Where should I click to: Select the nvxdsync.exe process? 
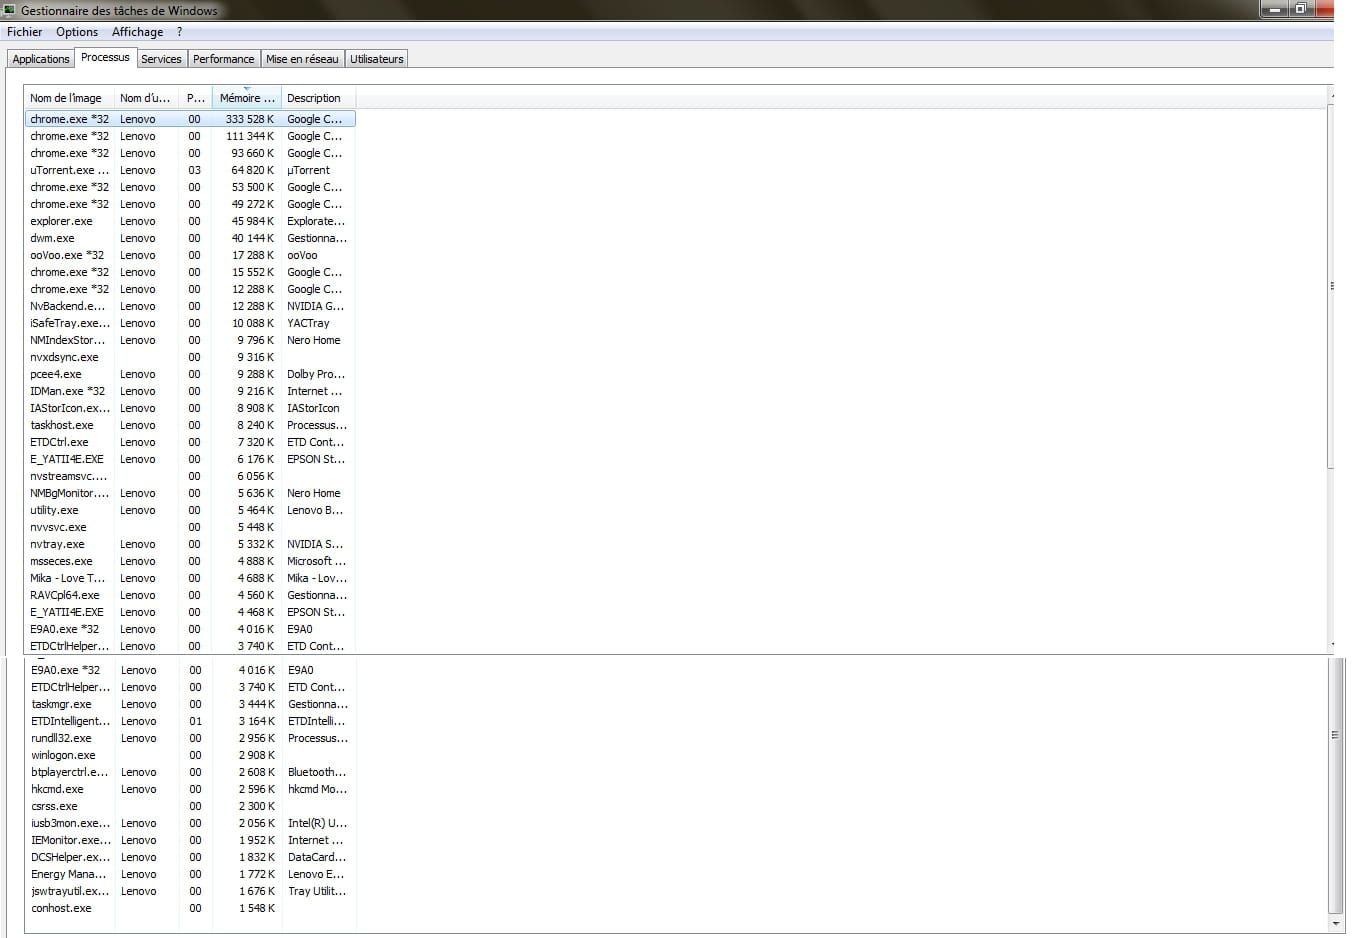pos(190,357)
